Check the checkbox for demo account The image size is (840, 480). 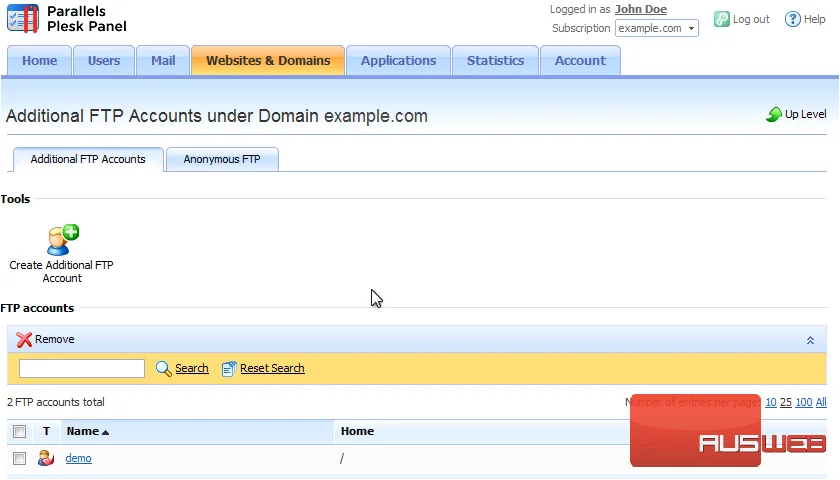[x=20, y=459]
